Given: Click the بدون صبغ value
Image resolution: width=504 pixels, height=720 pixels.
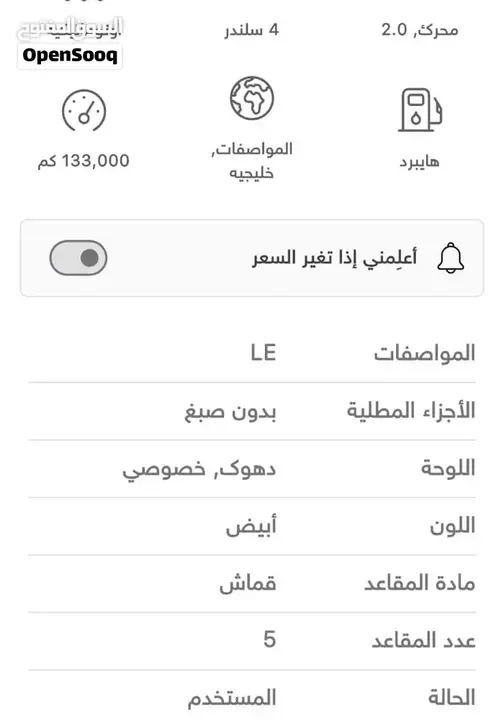Looking at the screenshot, I should [x=230, y=412].
